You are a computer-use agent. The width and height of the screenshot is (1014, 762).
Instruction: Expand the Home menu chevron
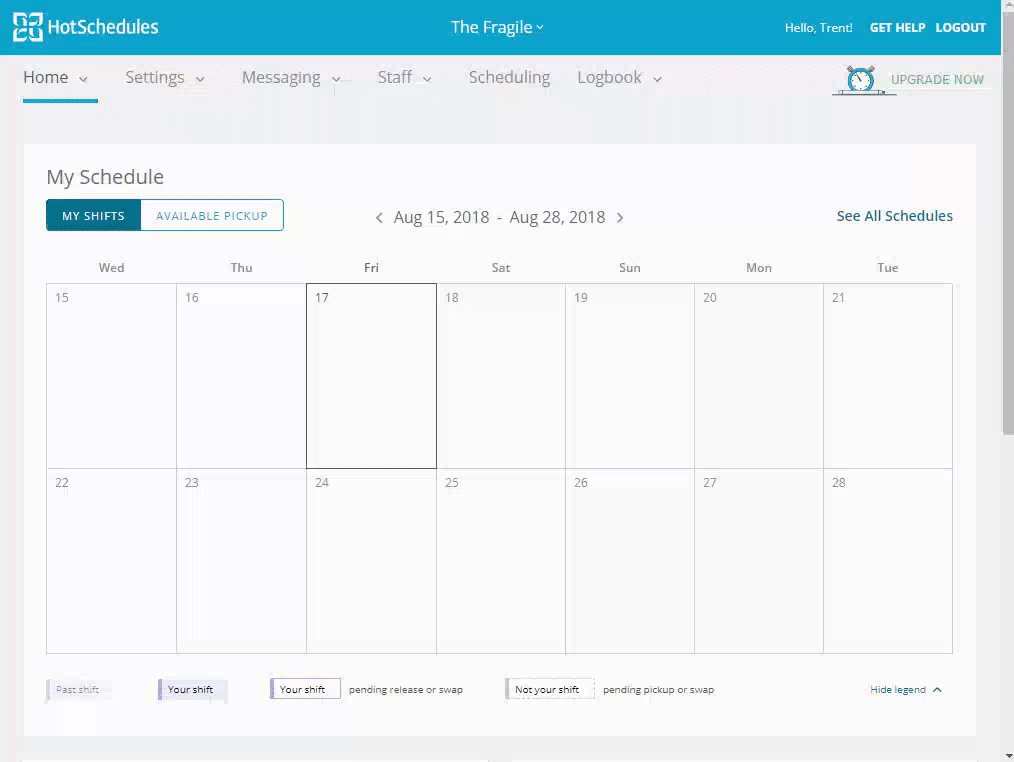83,80
